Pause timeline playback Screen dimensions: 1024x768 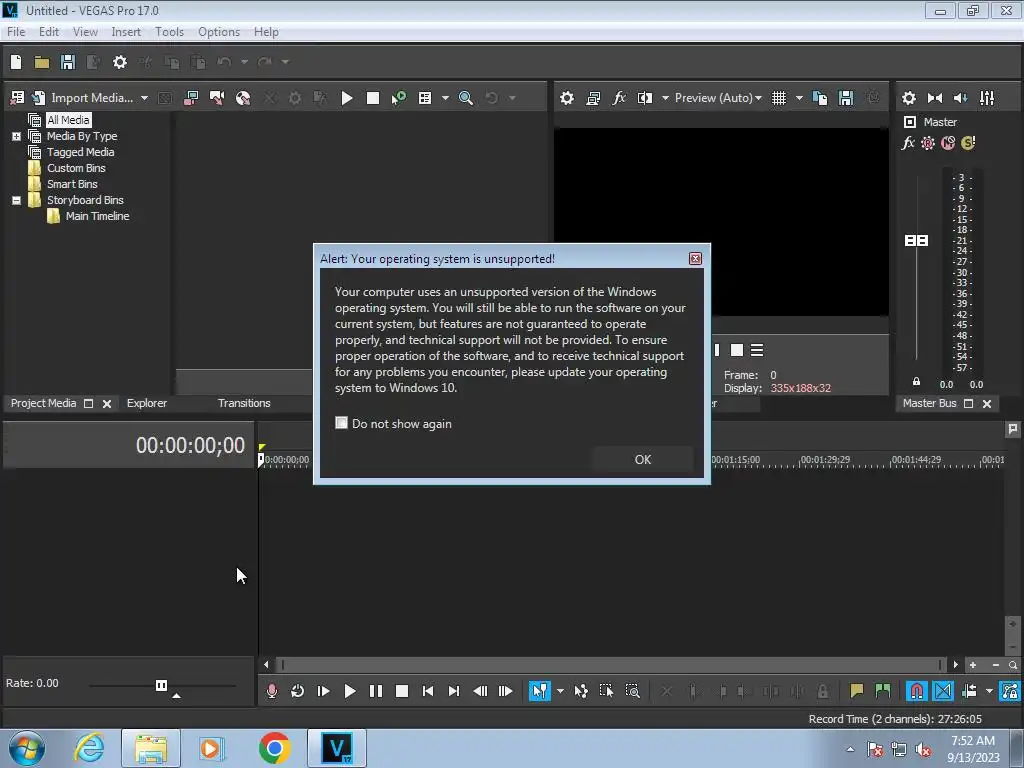click(x=376, y=691)
